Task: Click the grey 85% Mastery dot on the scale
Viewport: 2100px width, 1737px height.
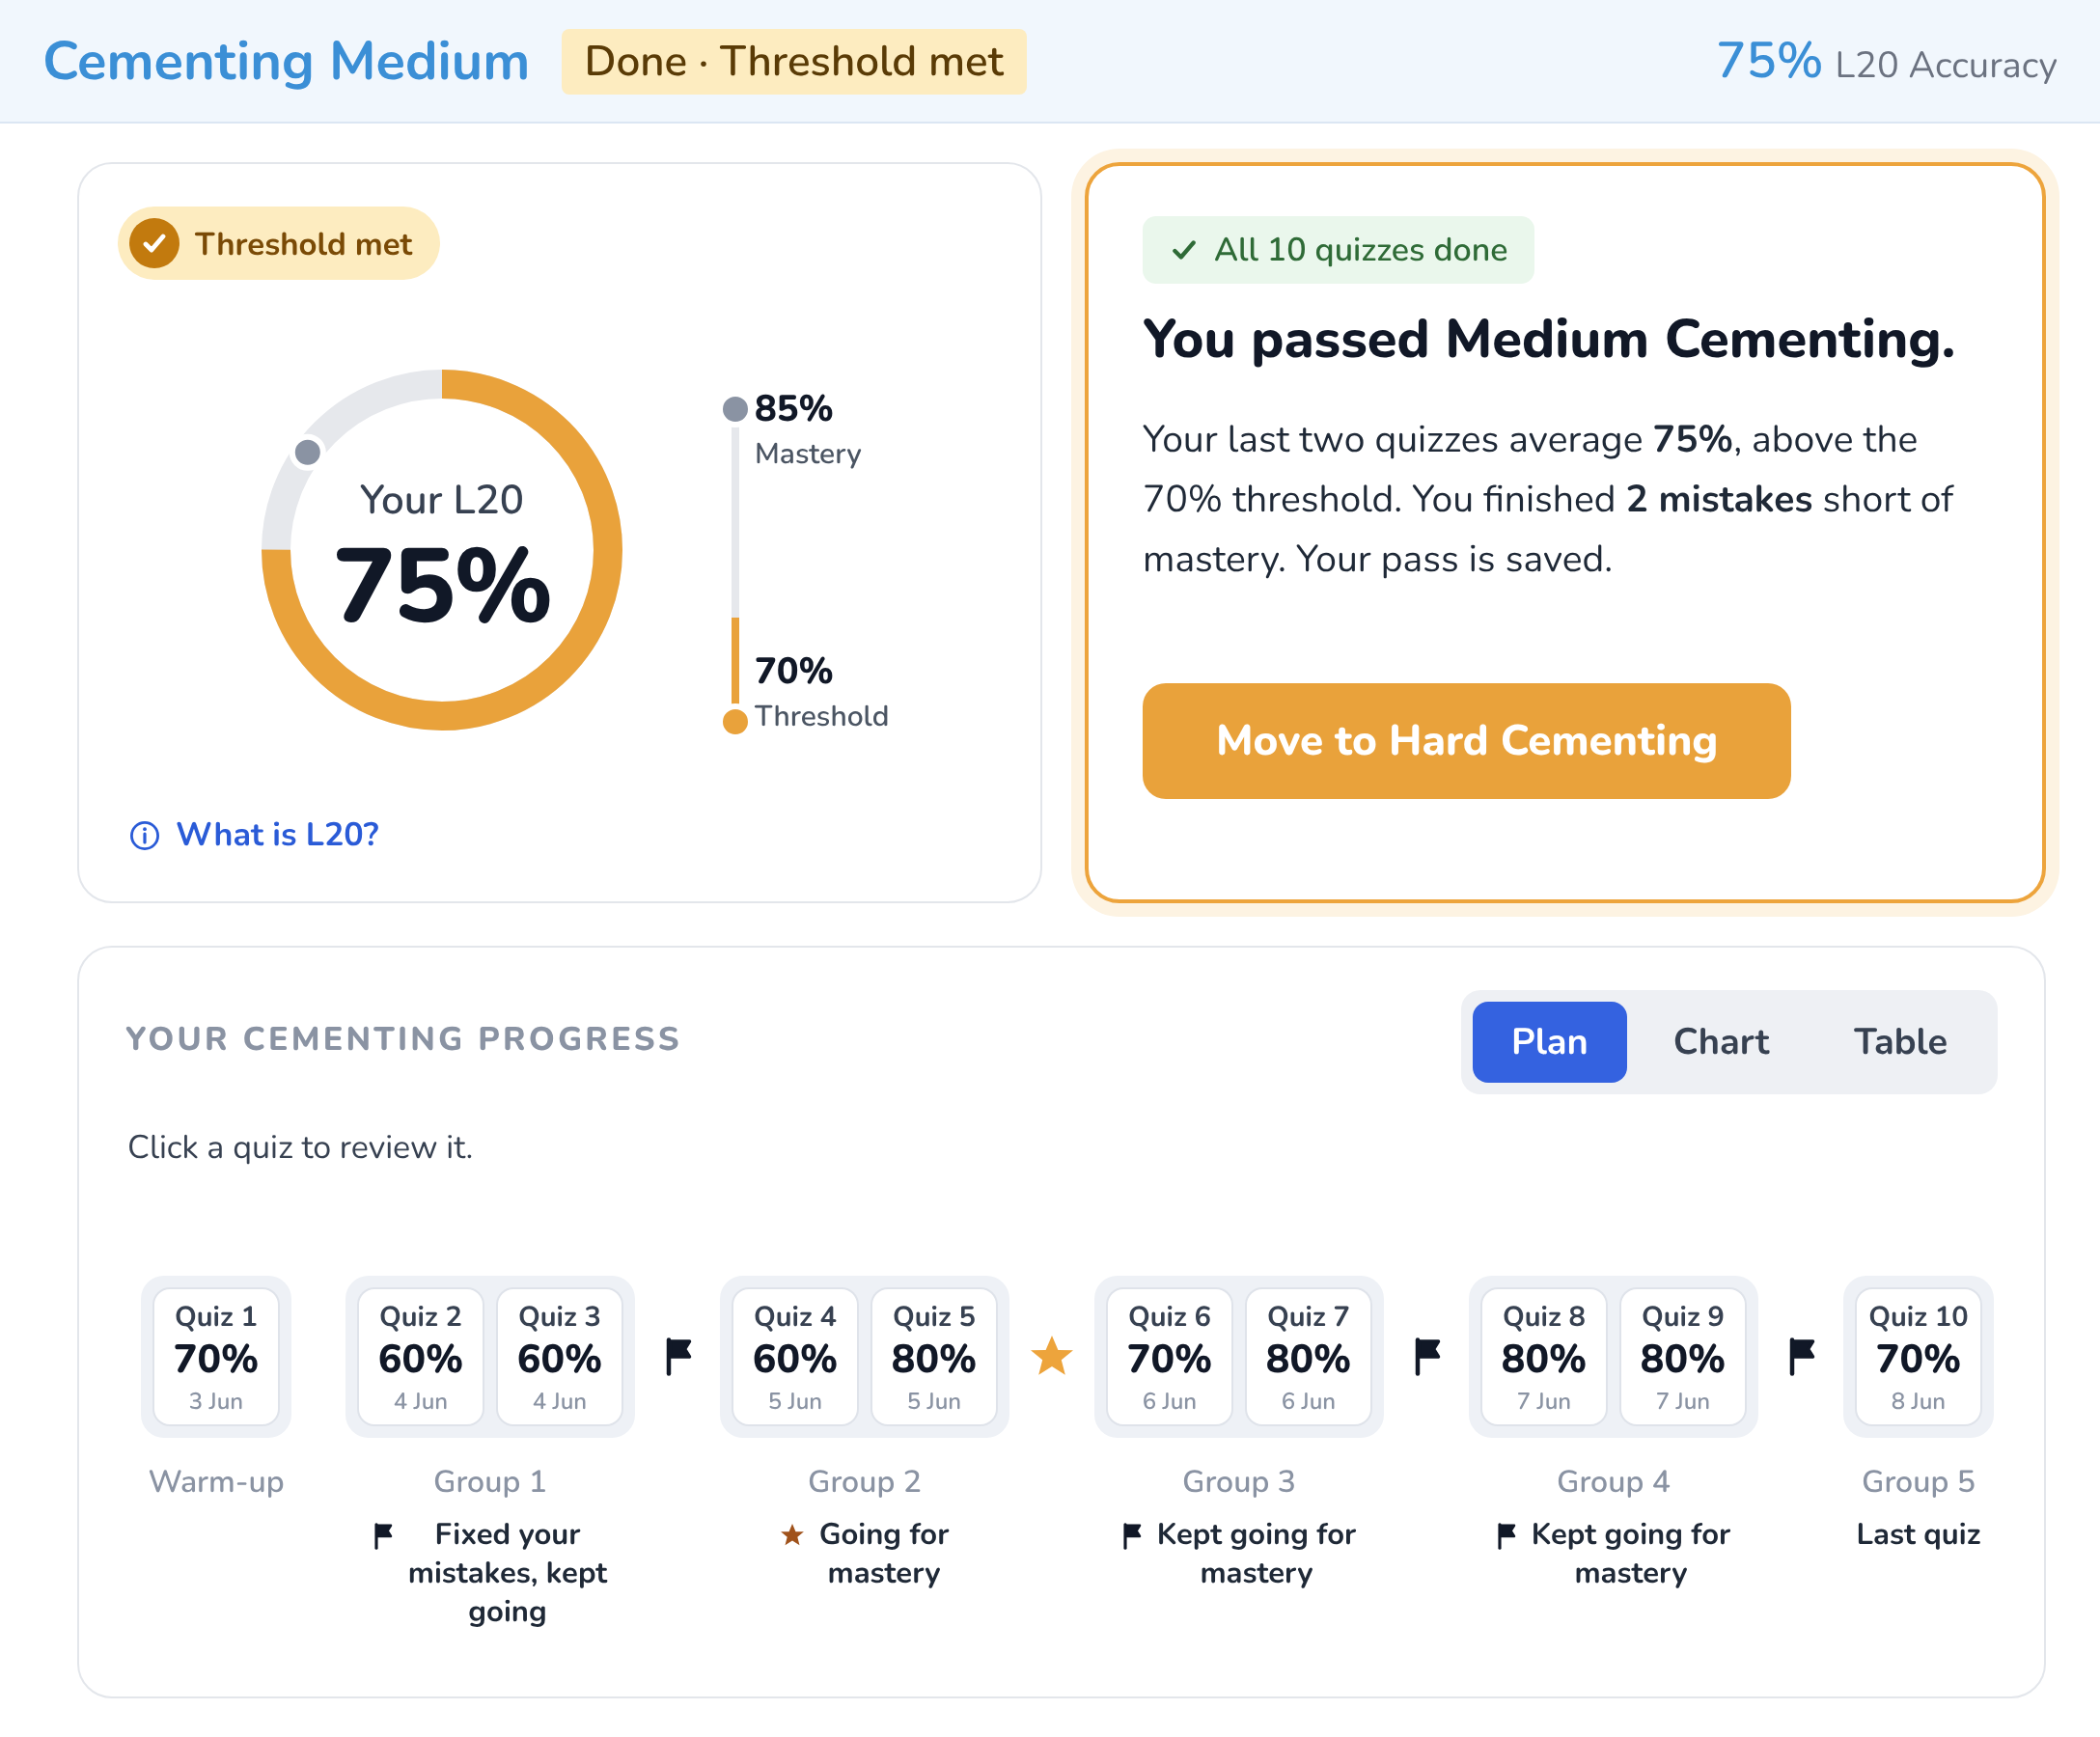Action: [x=735, y=408]
